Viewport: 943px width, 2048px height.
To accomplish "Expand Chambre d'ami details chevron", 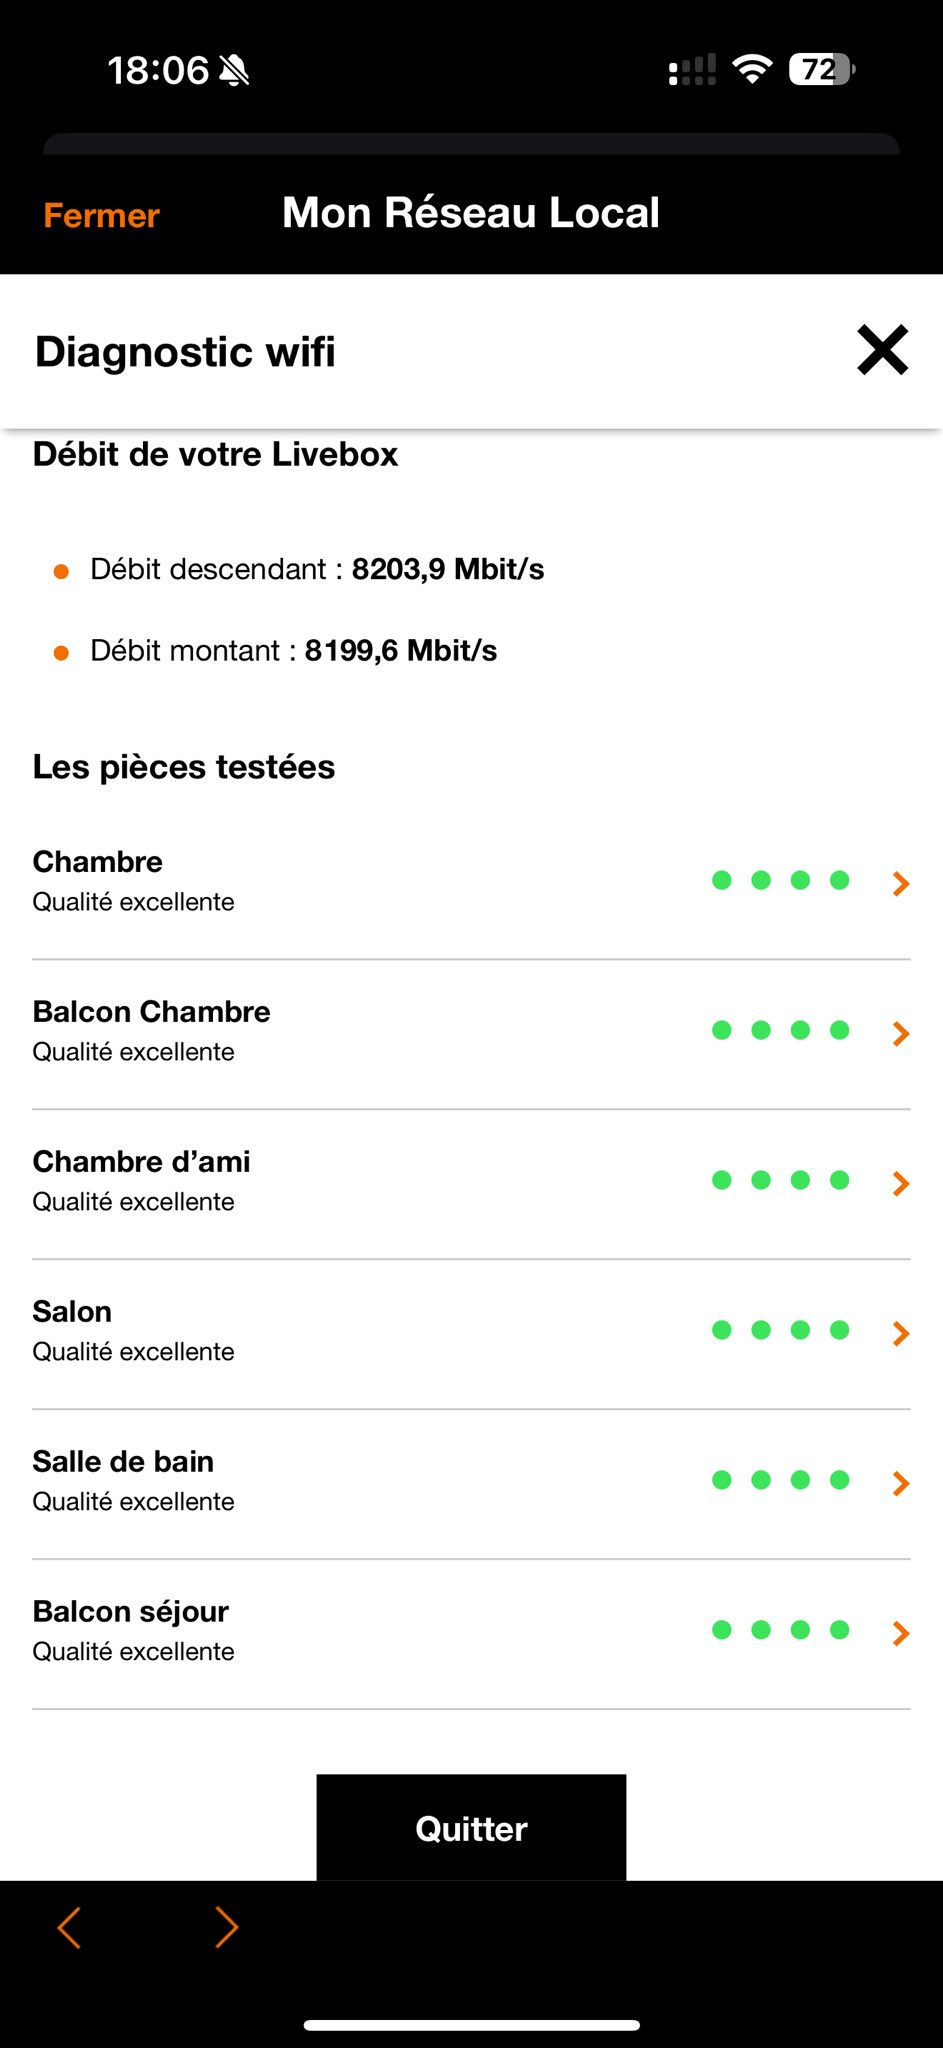I will tap(900, 1183).
